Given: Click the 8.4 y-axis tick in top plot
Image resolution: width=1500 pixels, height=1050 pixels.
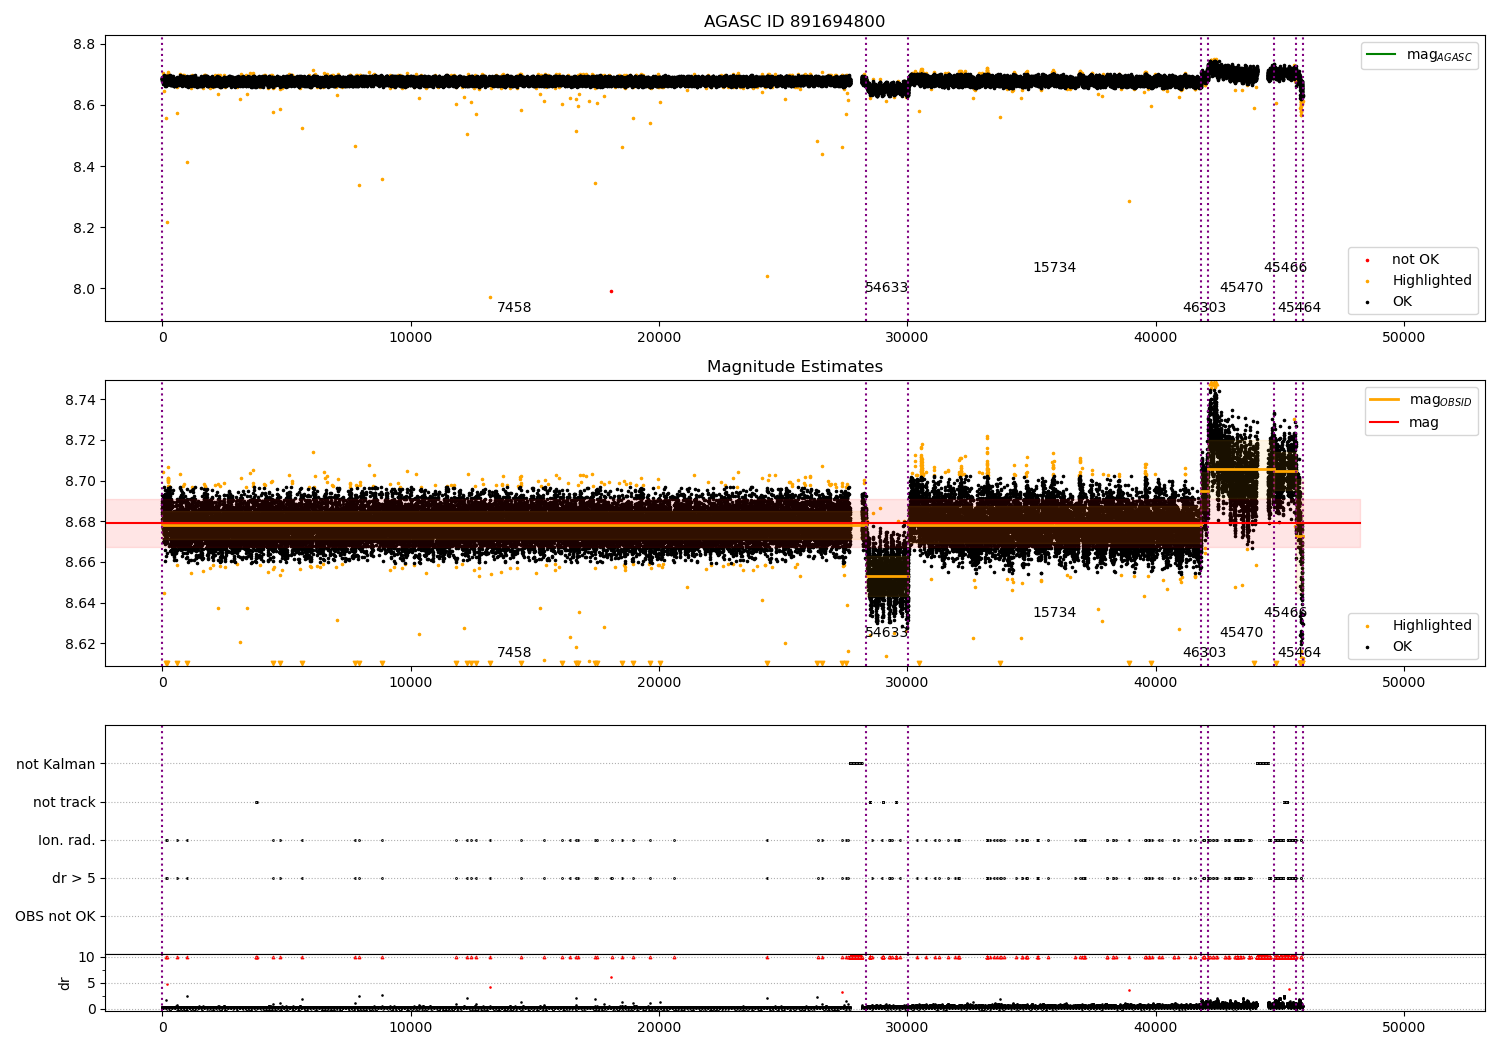Looking at the screenshot, I should pos(84,167).
